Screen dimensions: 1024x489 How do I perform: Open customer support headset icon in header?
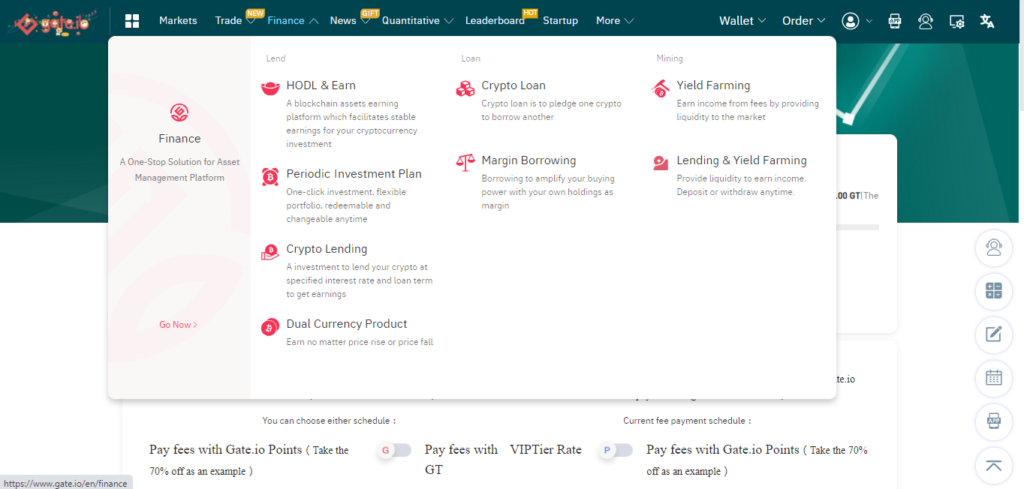[x=925, y=21]
